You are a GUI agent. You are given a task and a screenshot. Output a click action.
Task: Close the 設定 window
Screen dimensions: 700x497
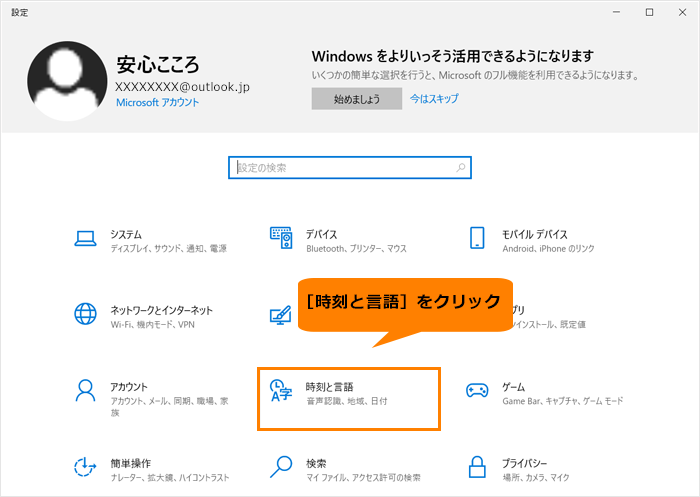coord(683,12)
